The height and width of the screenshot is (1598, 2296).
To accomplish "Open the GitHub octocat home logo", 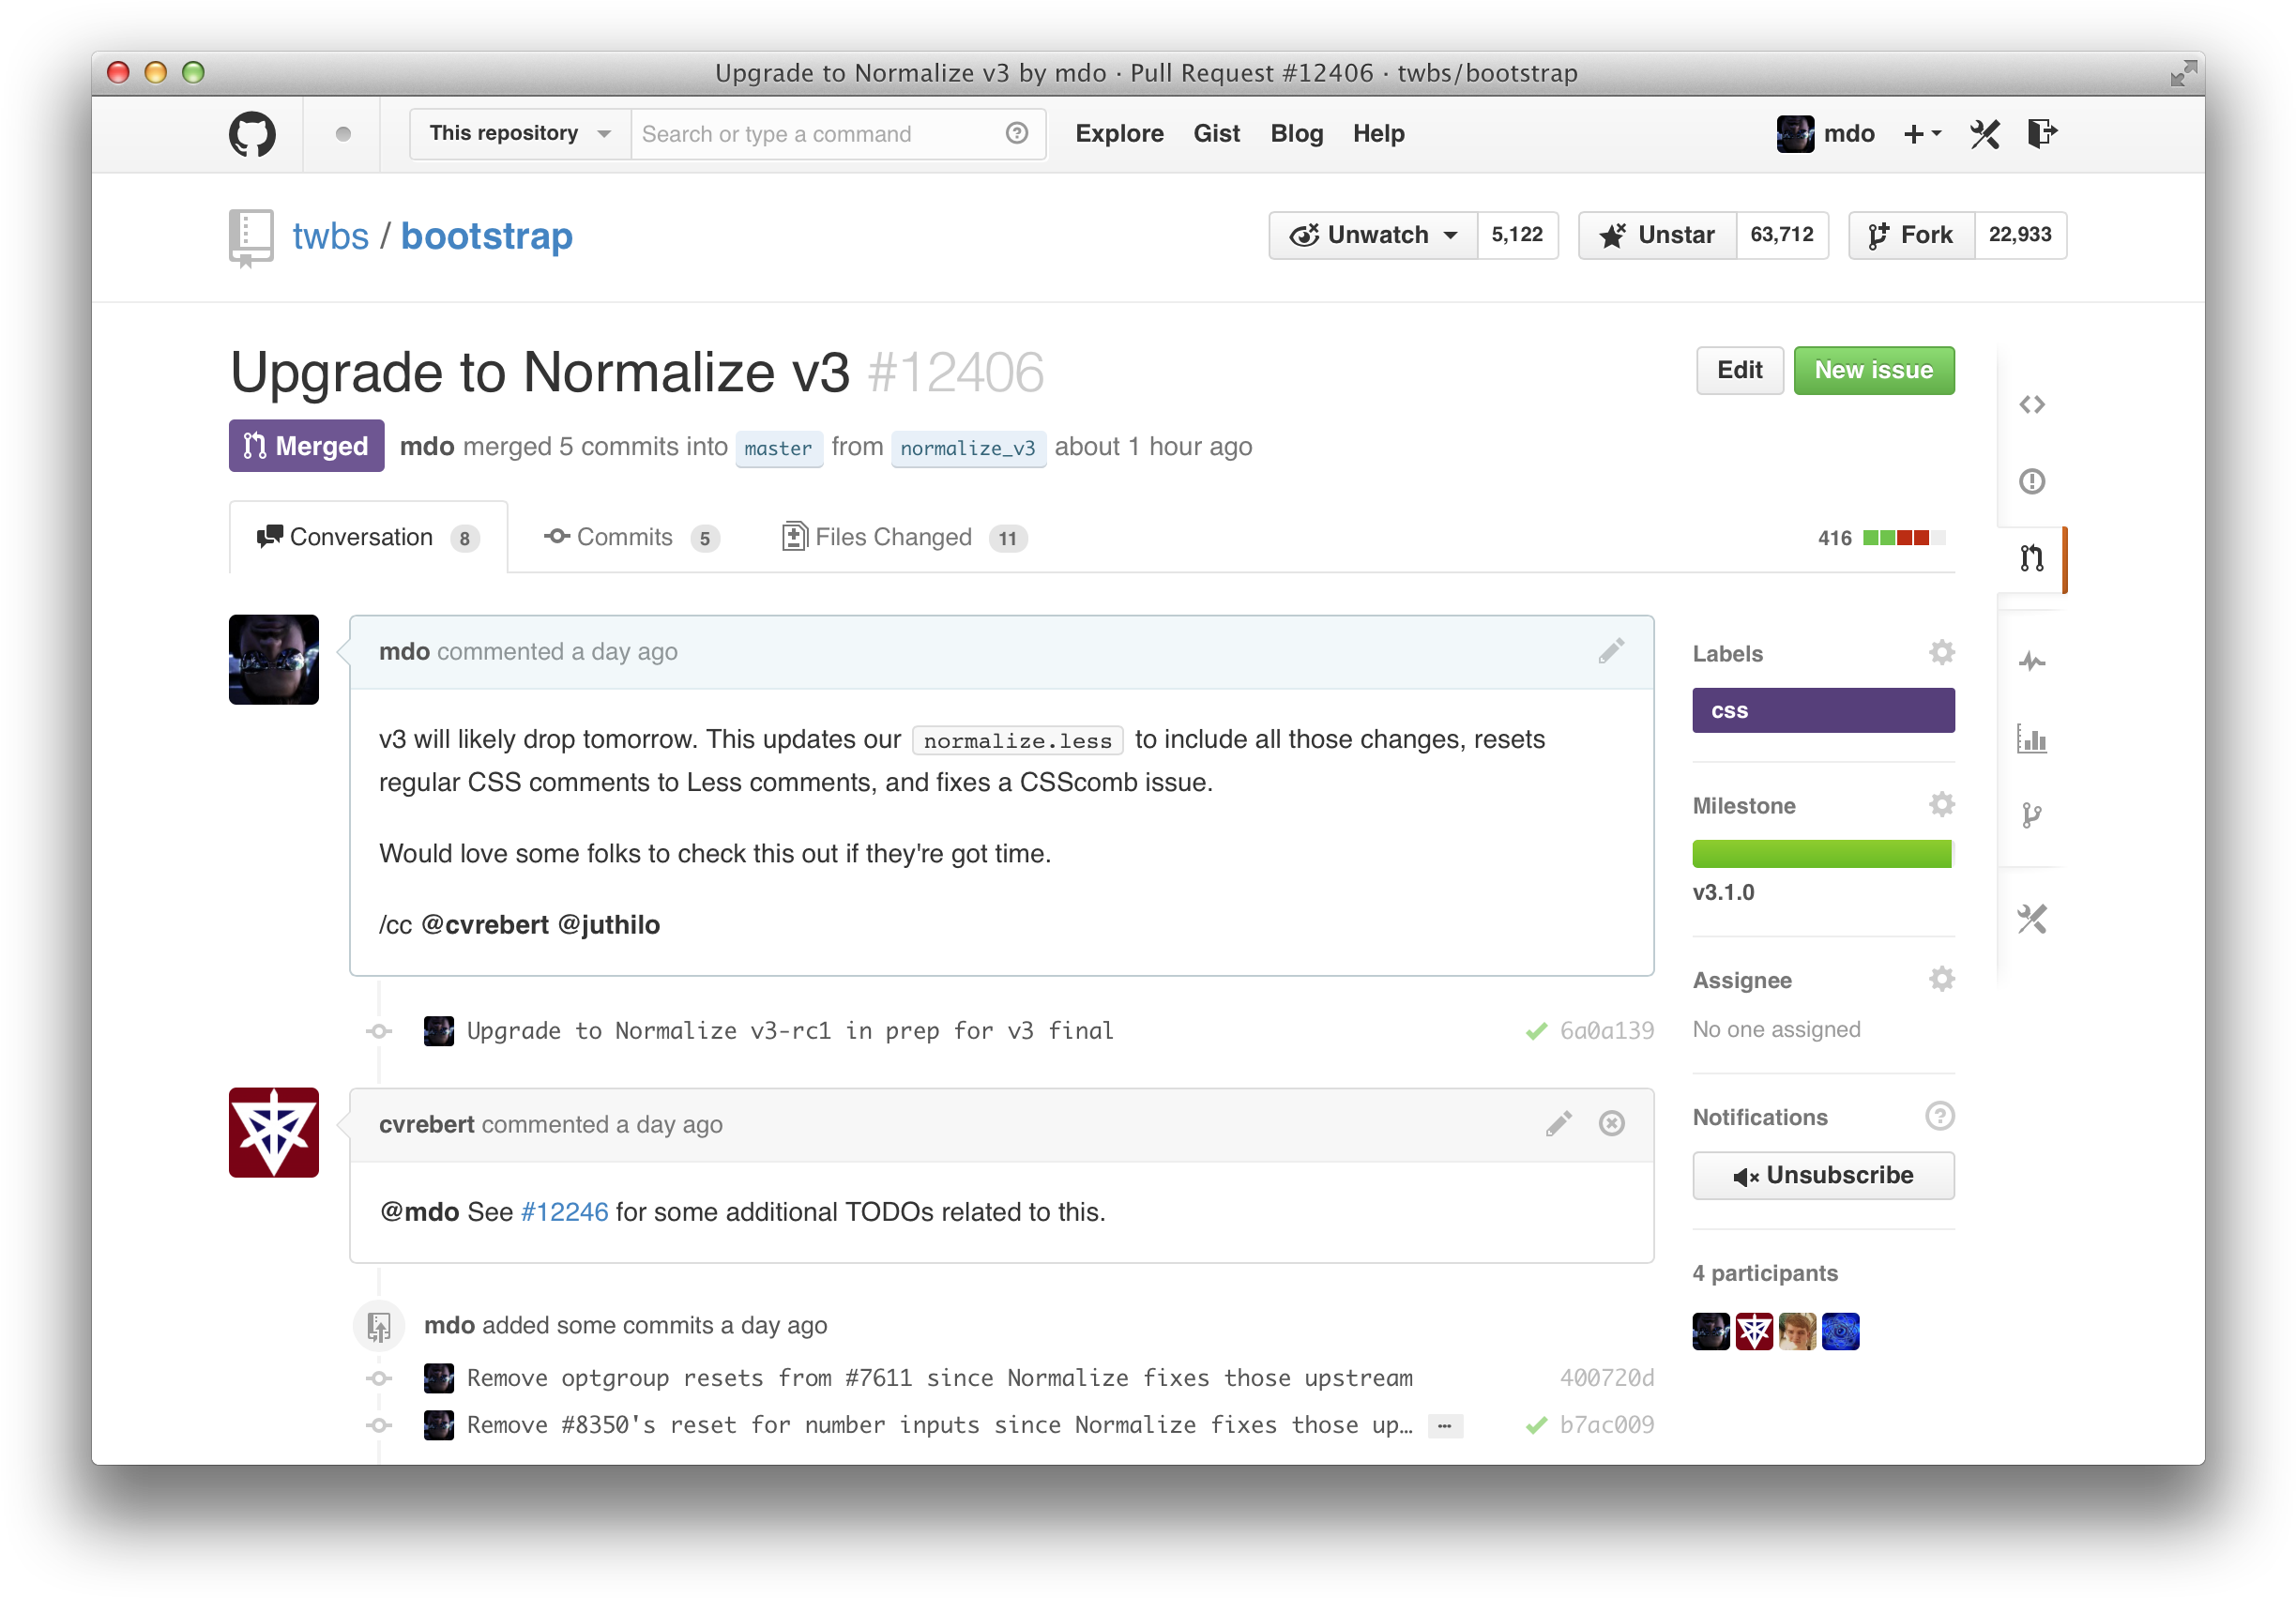I will 252,134.
